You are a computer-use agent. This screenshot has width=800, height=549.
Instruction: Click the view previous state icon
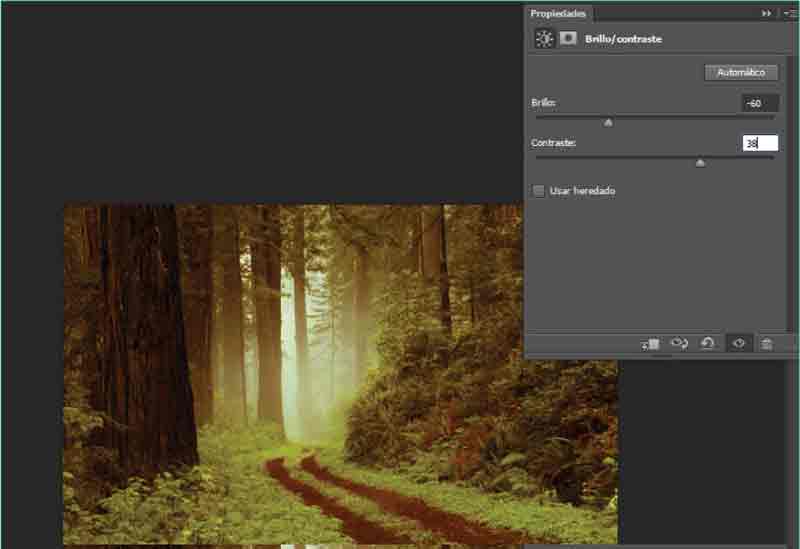[x=679, y=343]
